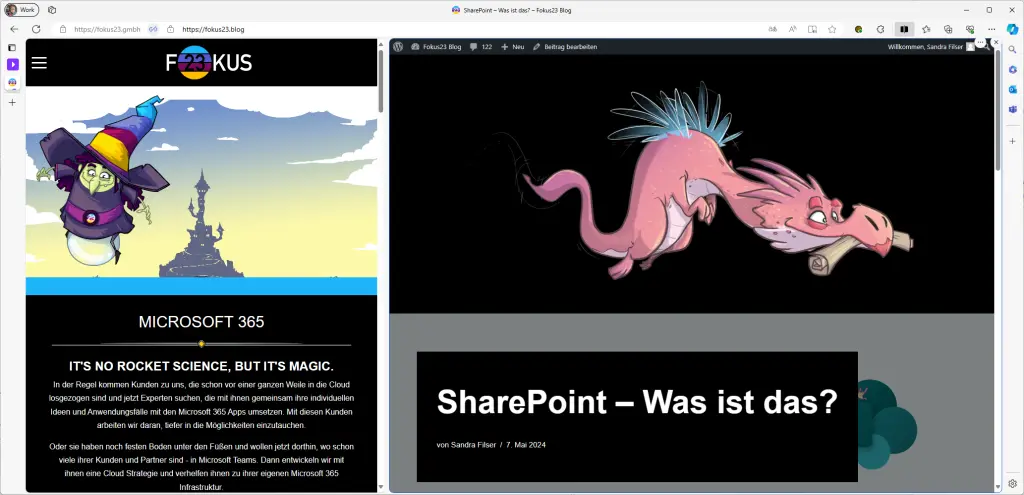Click the IT'S NO ROCKET SCIENCE heading
This screenshot has width=1024, height=495.
(x=201, y=366)
